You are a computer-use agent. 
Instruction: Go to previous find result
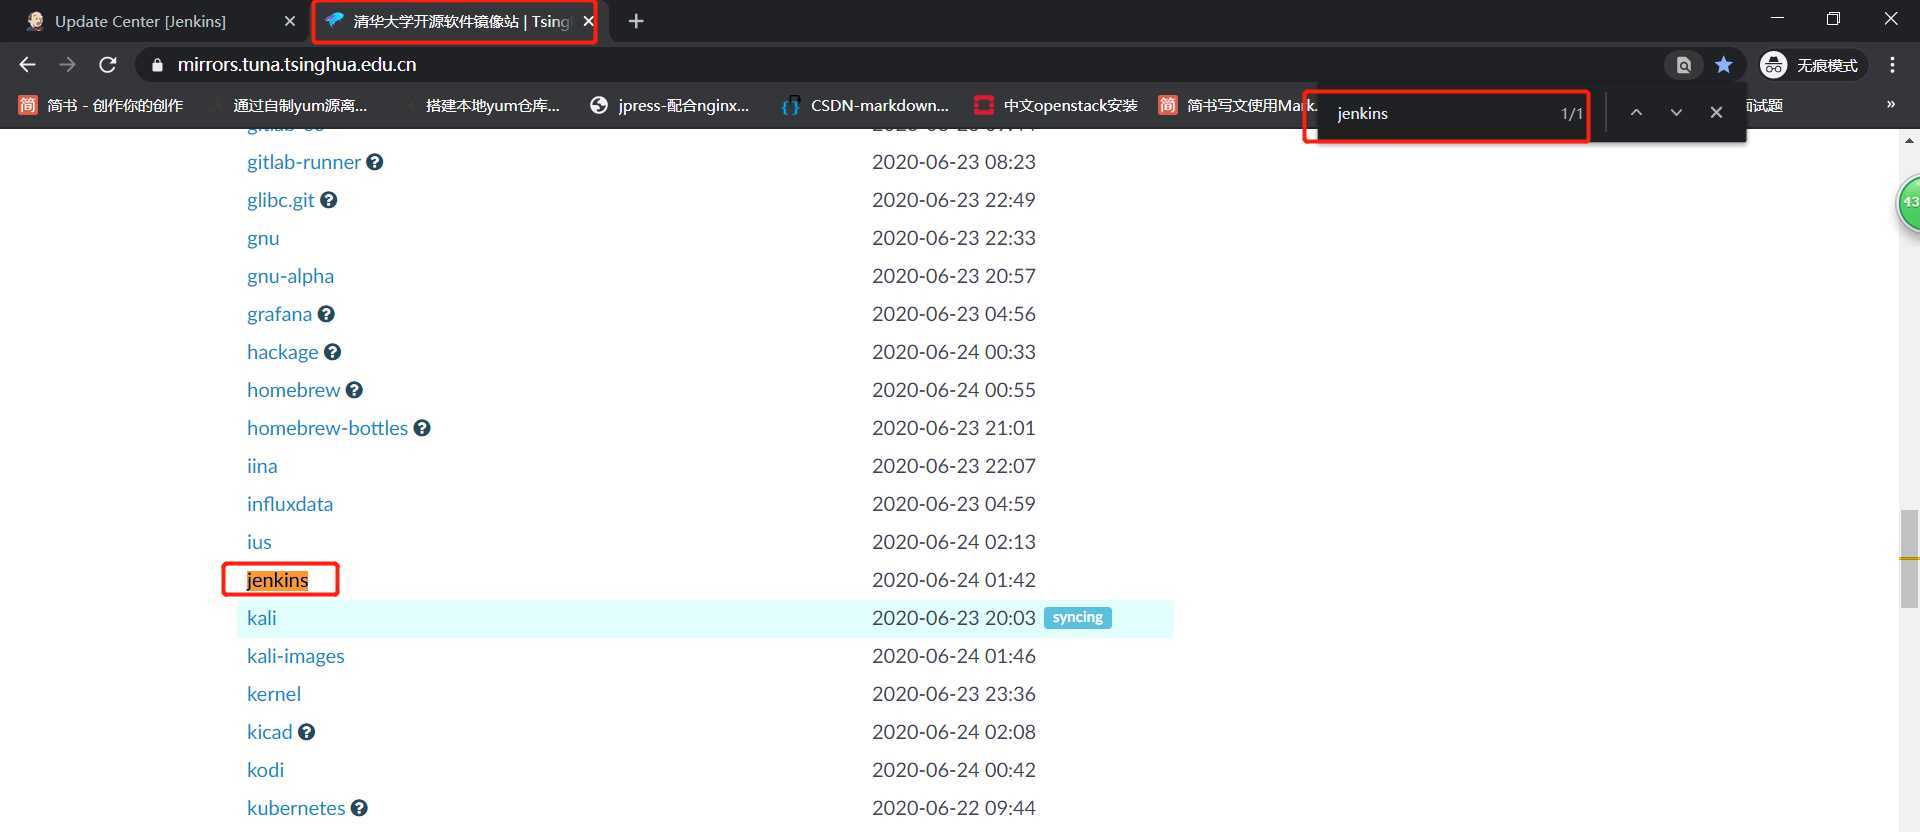tap(1636, 113)
